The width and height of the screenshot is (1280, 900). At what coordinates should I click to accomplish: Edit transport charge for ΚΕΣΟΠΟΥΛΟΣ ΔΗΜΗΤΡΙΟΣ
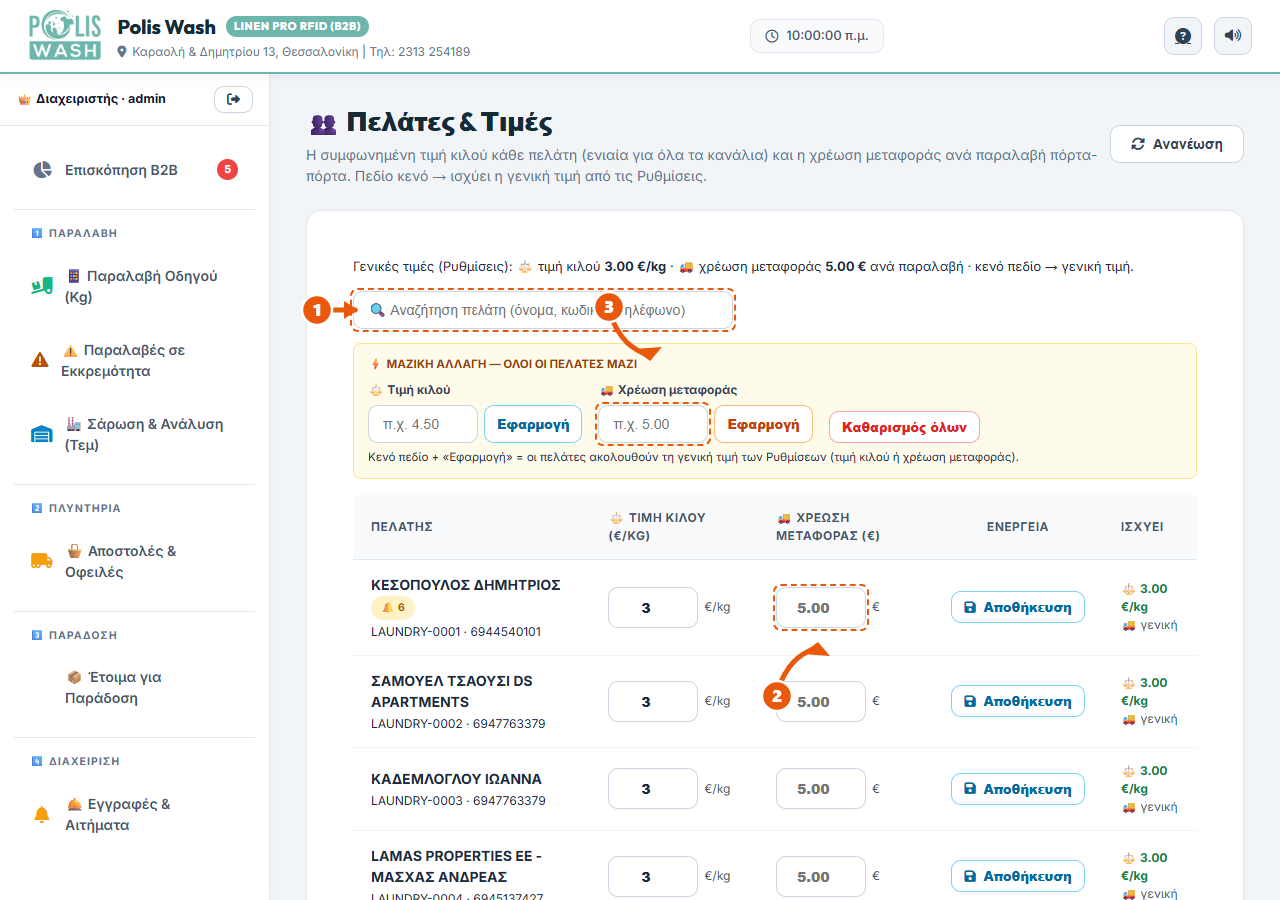[821, 608]
